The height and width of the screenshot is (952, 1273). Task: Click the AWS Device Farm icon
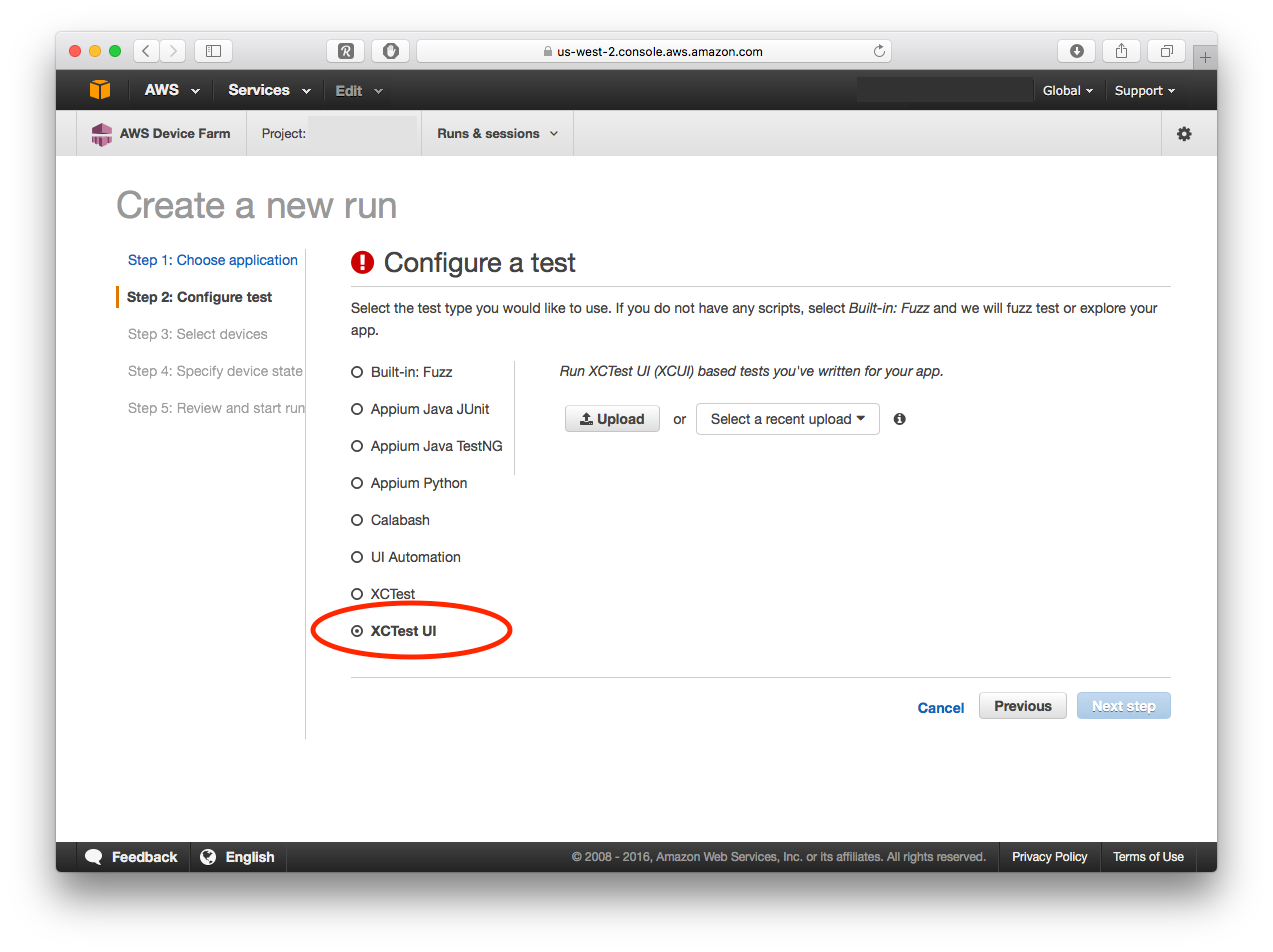coord(101,134)
